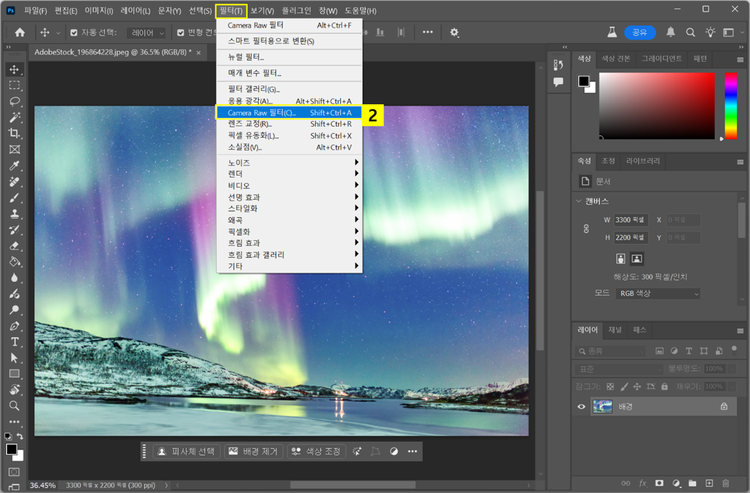Select the Horizontal Type tool
The height and width of the screenshot is (493, 750).
click(x=14, y=342)
